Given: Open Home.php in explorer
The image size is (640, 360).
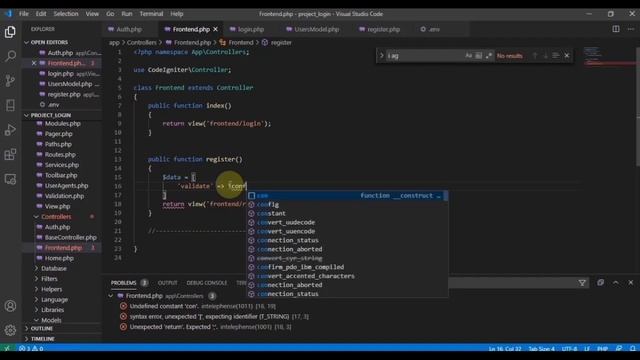Looking at the screenshot, I should (59, 258).
